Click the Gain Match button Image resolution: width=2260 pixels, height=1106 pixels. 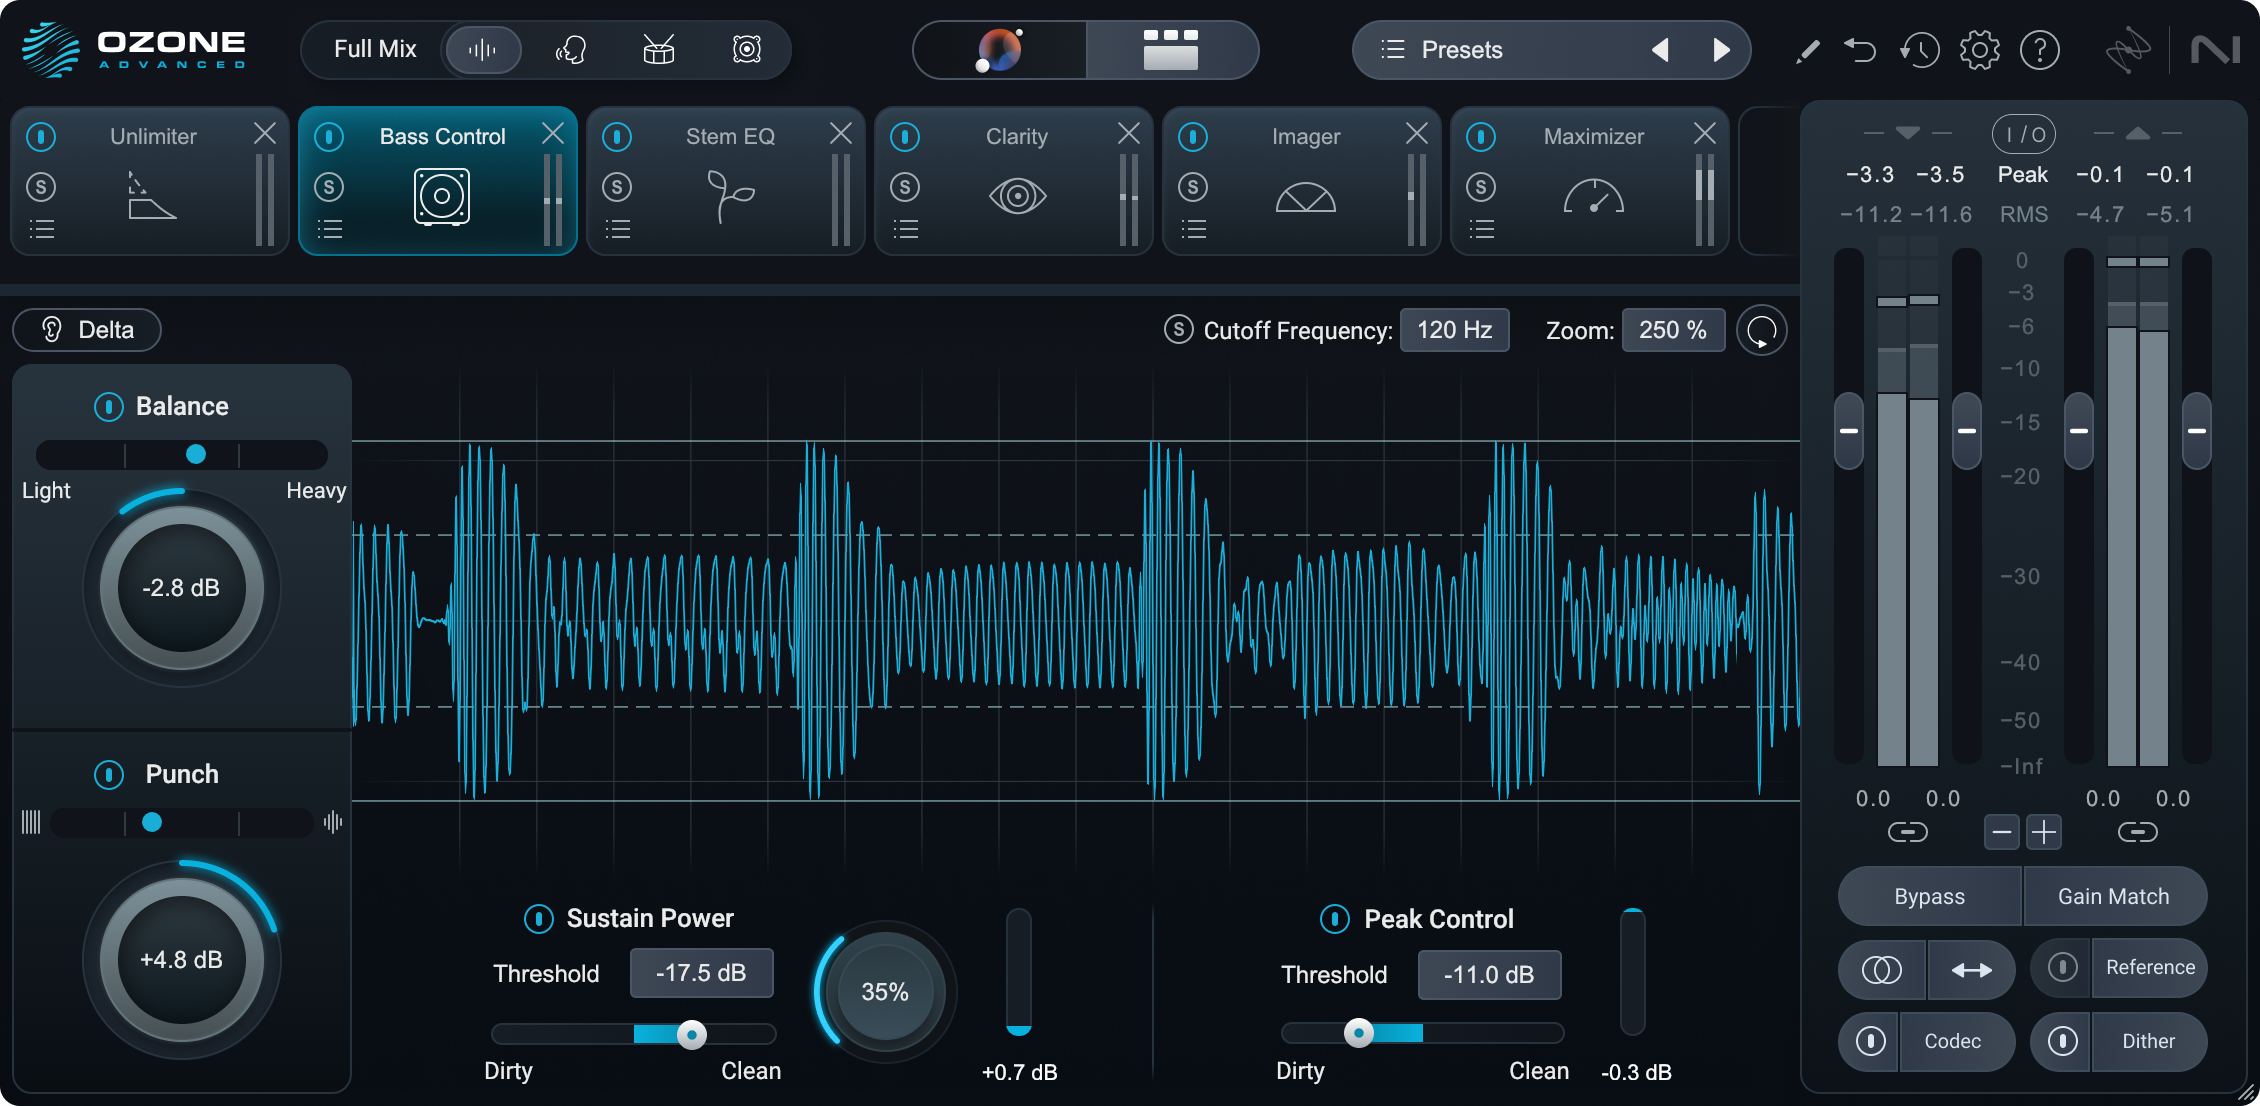click(2114, 896)
